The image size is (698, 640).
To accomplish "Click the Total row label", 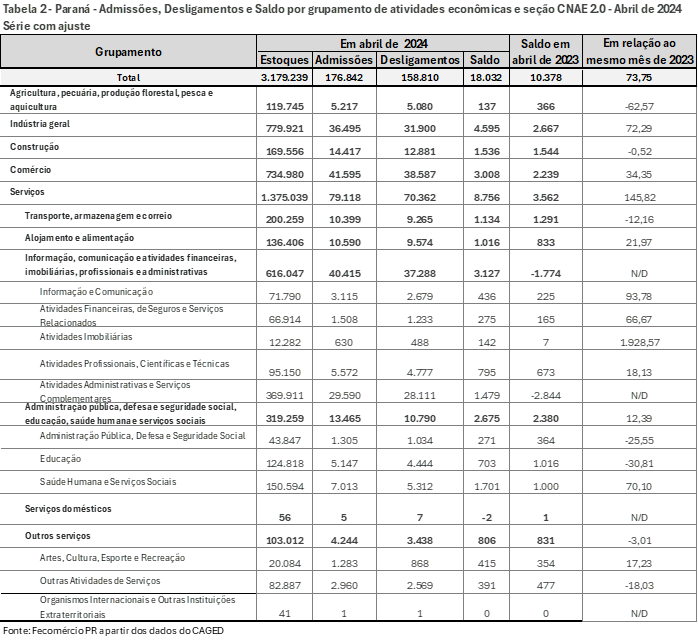I will point(128,77).
